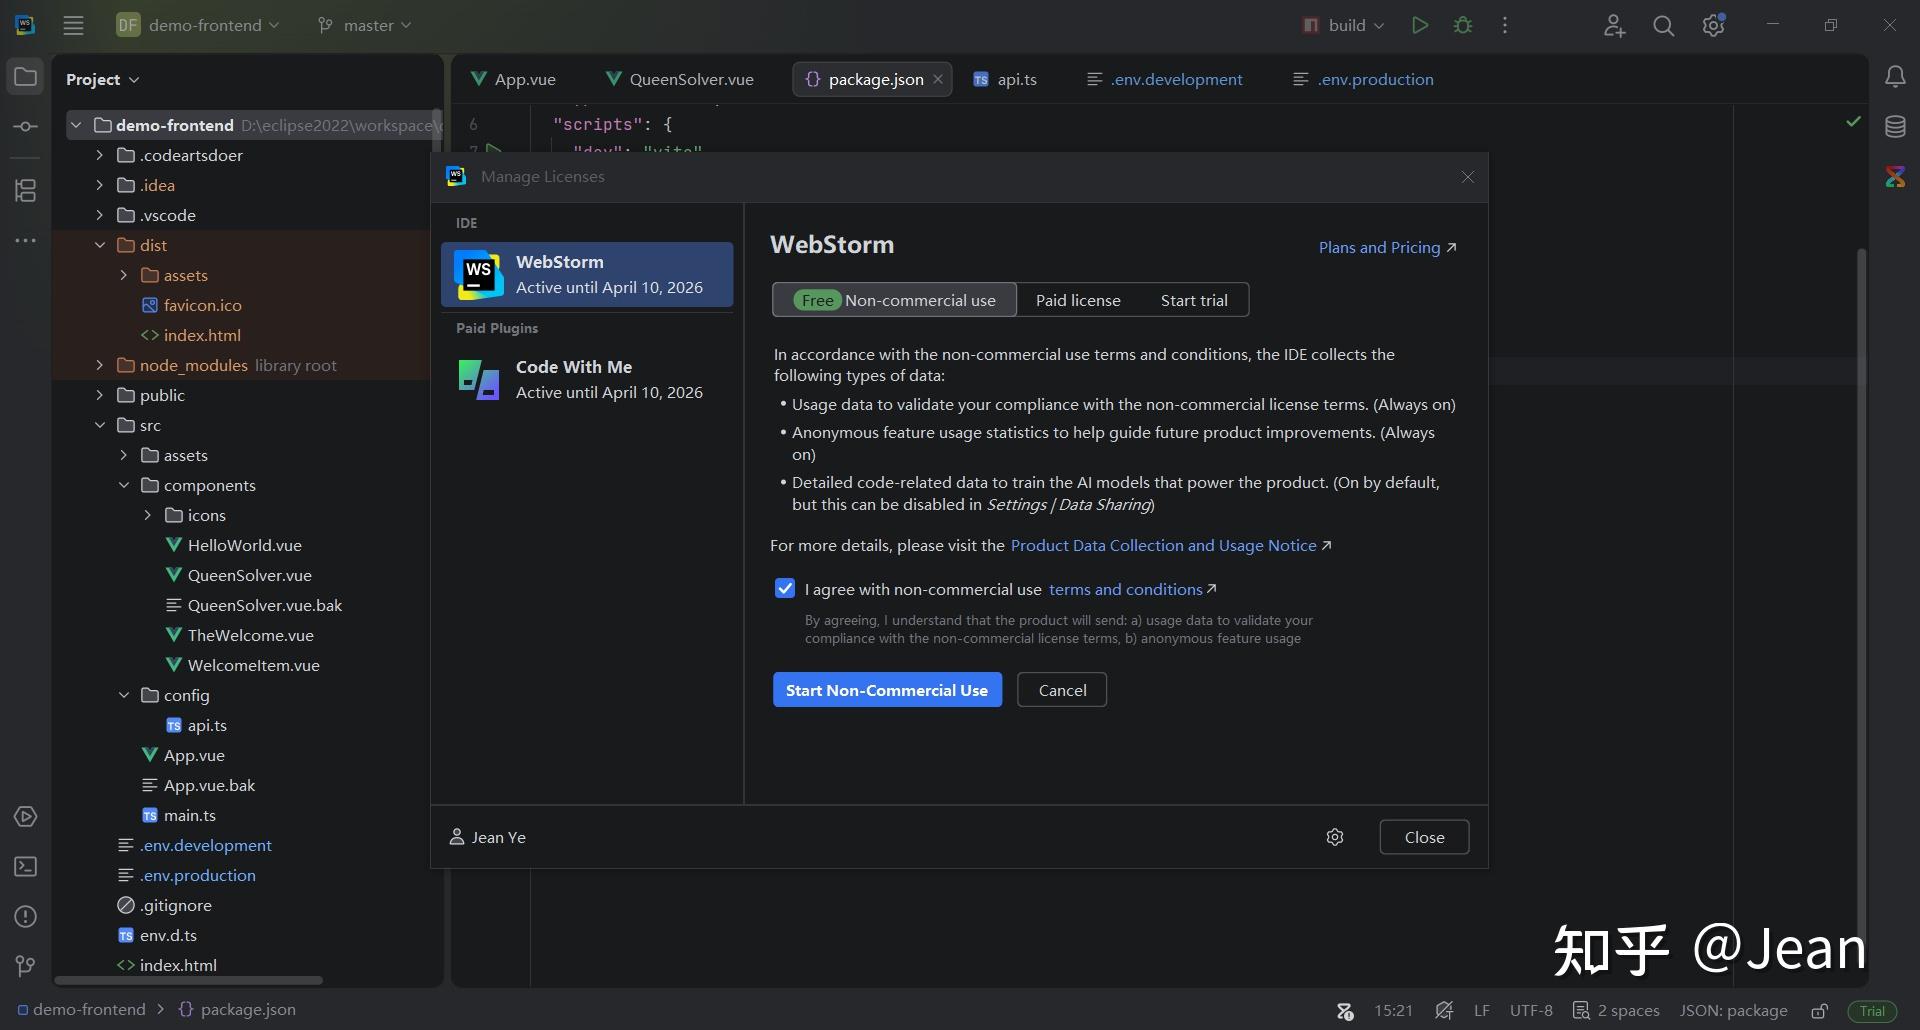
Task: Click Cancel in license dialog
Action: point(1062,690)
